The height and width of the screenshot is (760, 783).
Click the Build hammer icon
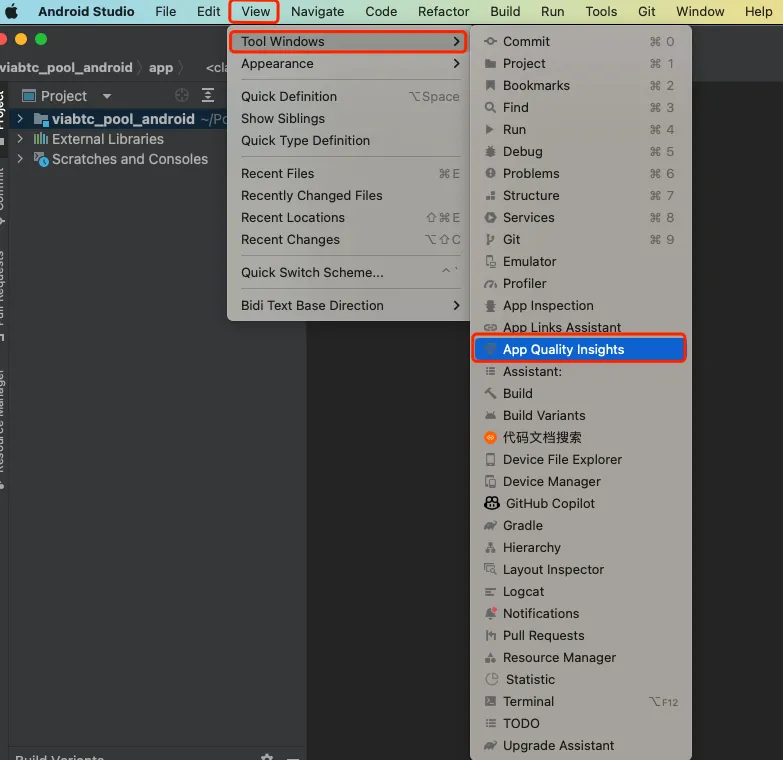[x=490, y=393]
